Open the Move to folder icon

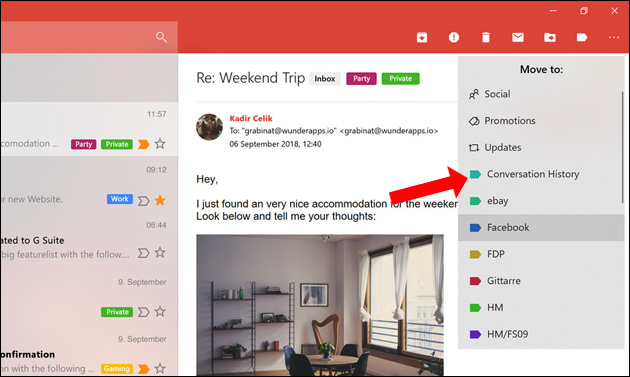coord(550,37)
